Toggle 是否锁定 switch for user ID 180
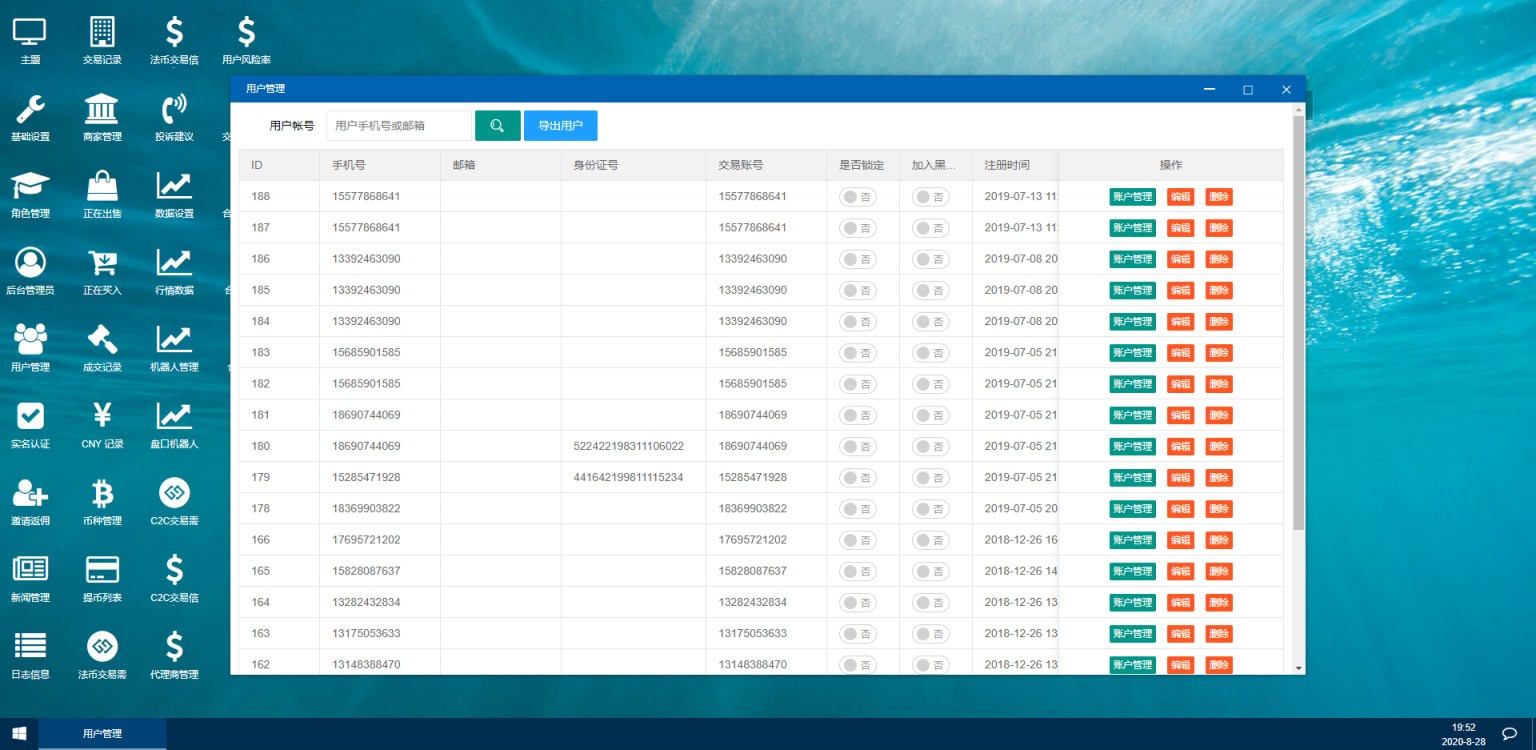 pos(857,446)
